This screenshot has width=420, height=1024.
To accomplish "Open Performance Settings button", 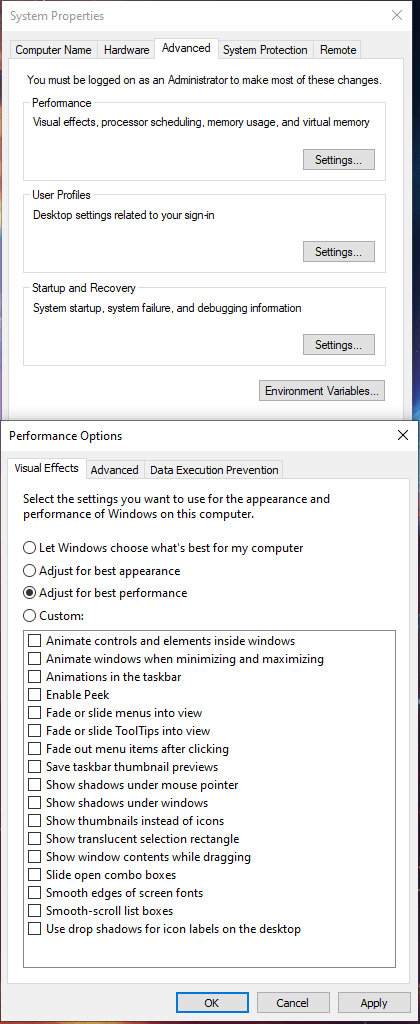I will pyautogui.click(x=339, y=159).
